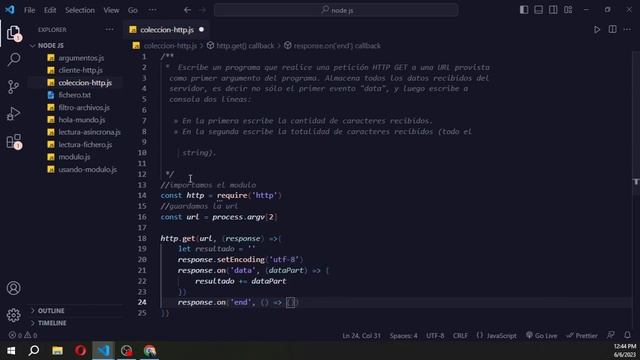Open the Explorer view in activity bar

pos(13,33)
